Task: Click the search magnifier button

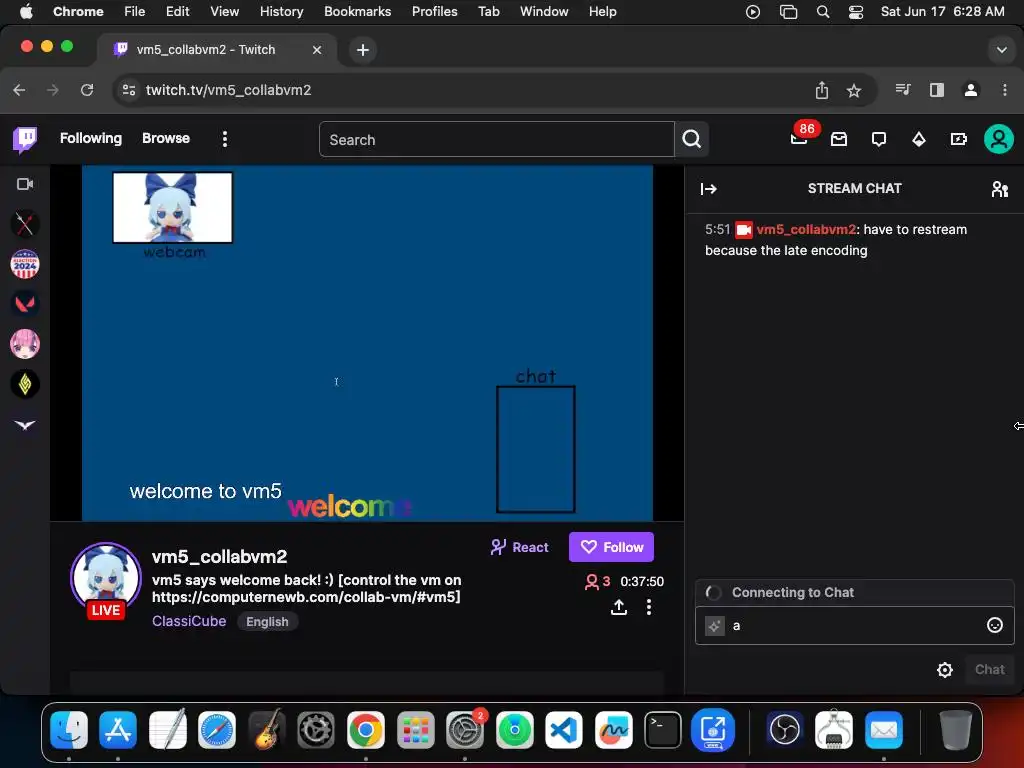Action: pos(692,139)
